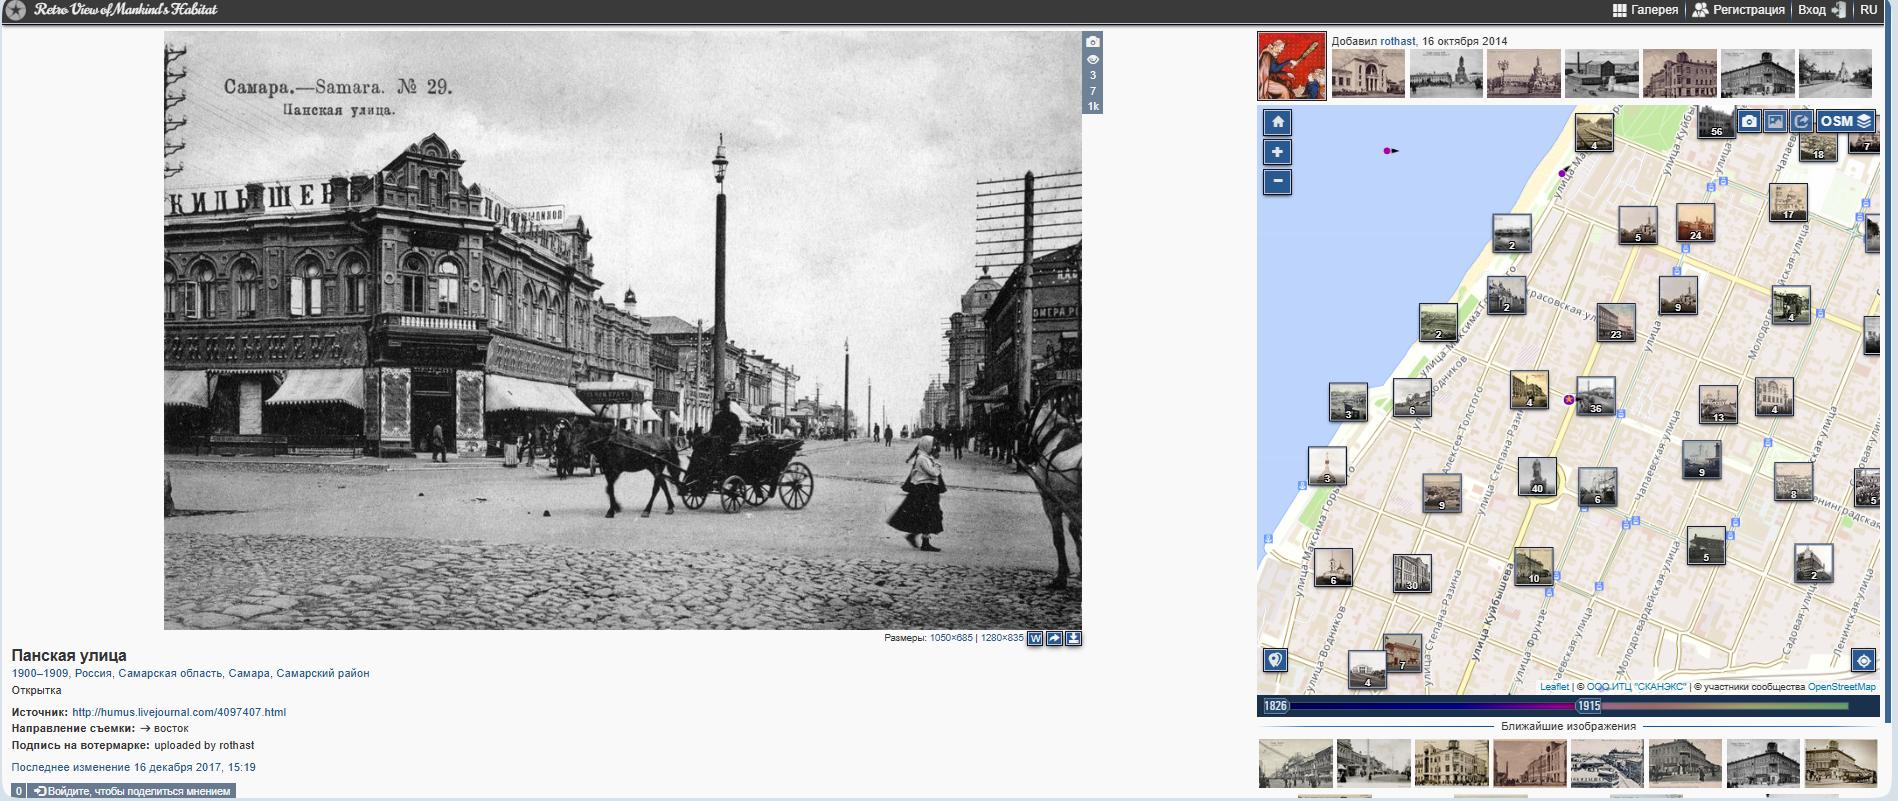
Task: Download the photo using download icon
Action: (1073, 638)
